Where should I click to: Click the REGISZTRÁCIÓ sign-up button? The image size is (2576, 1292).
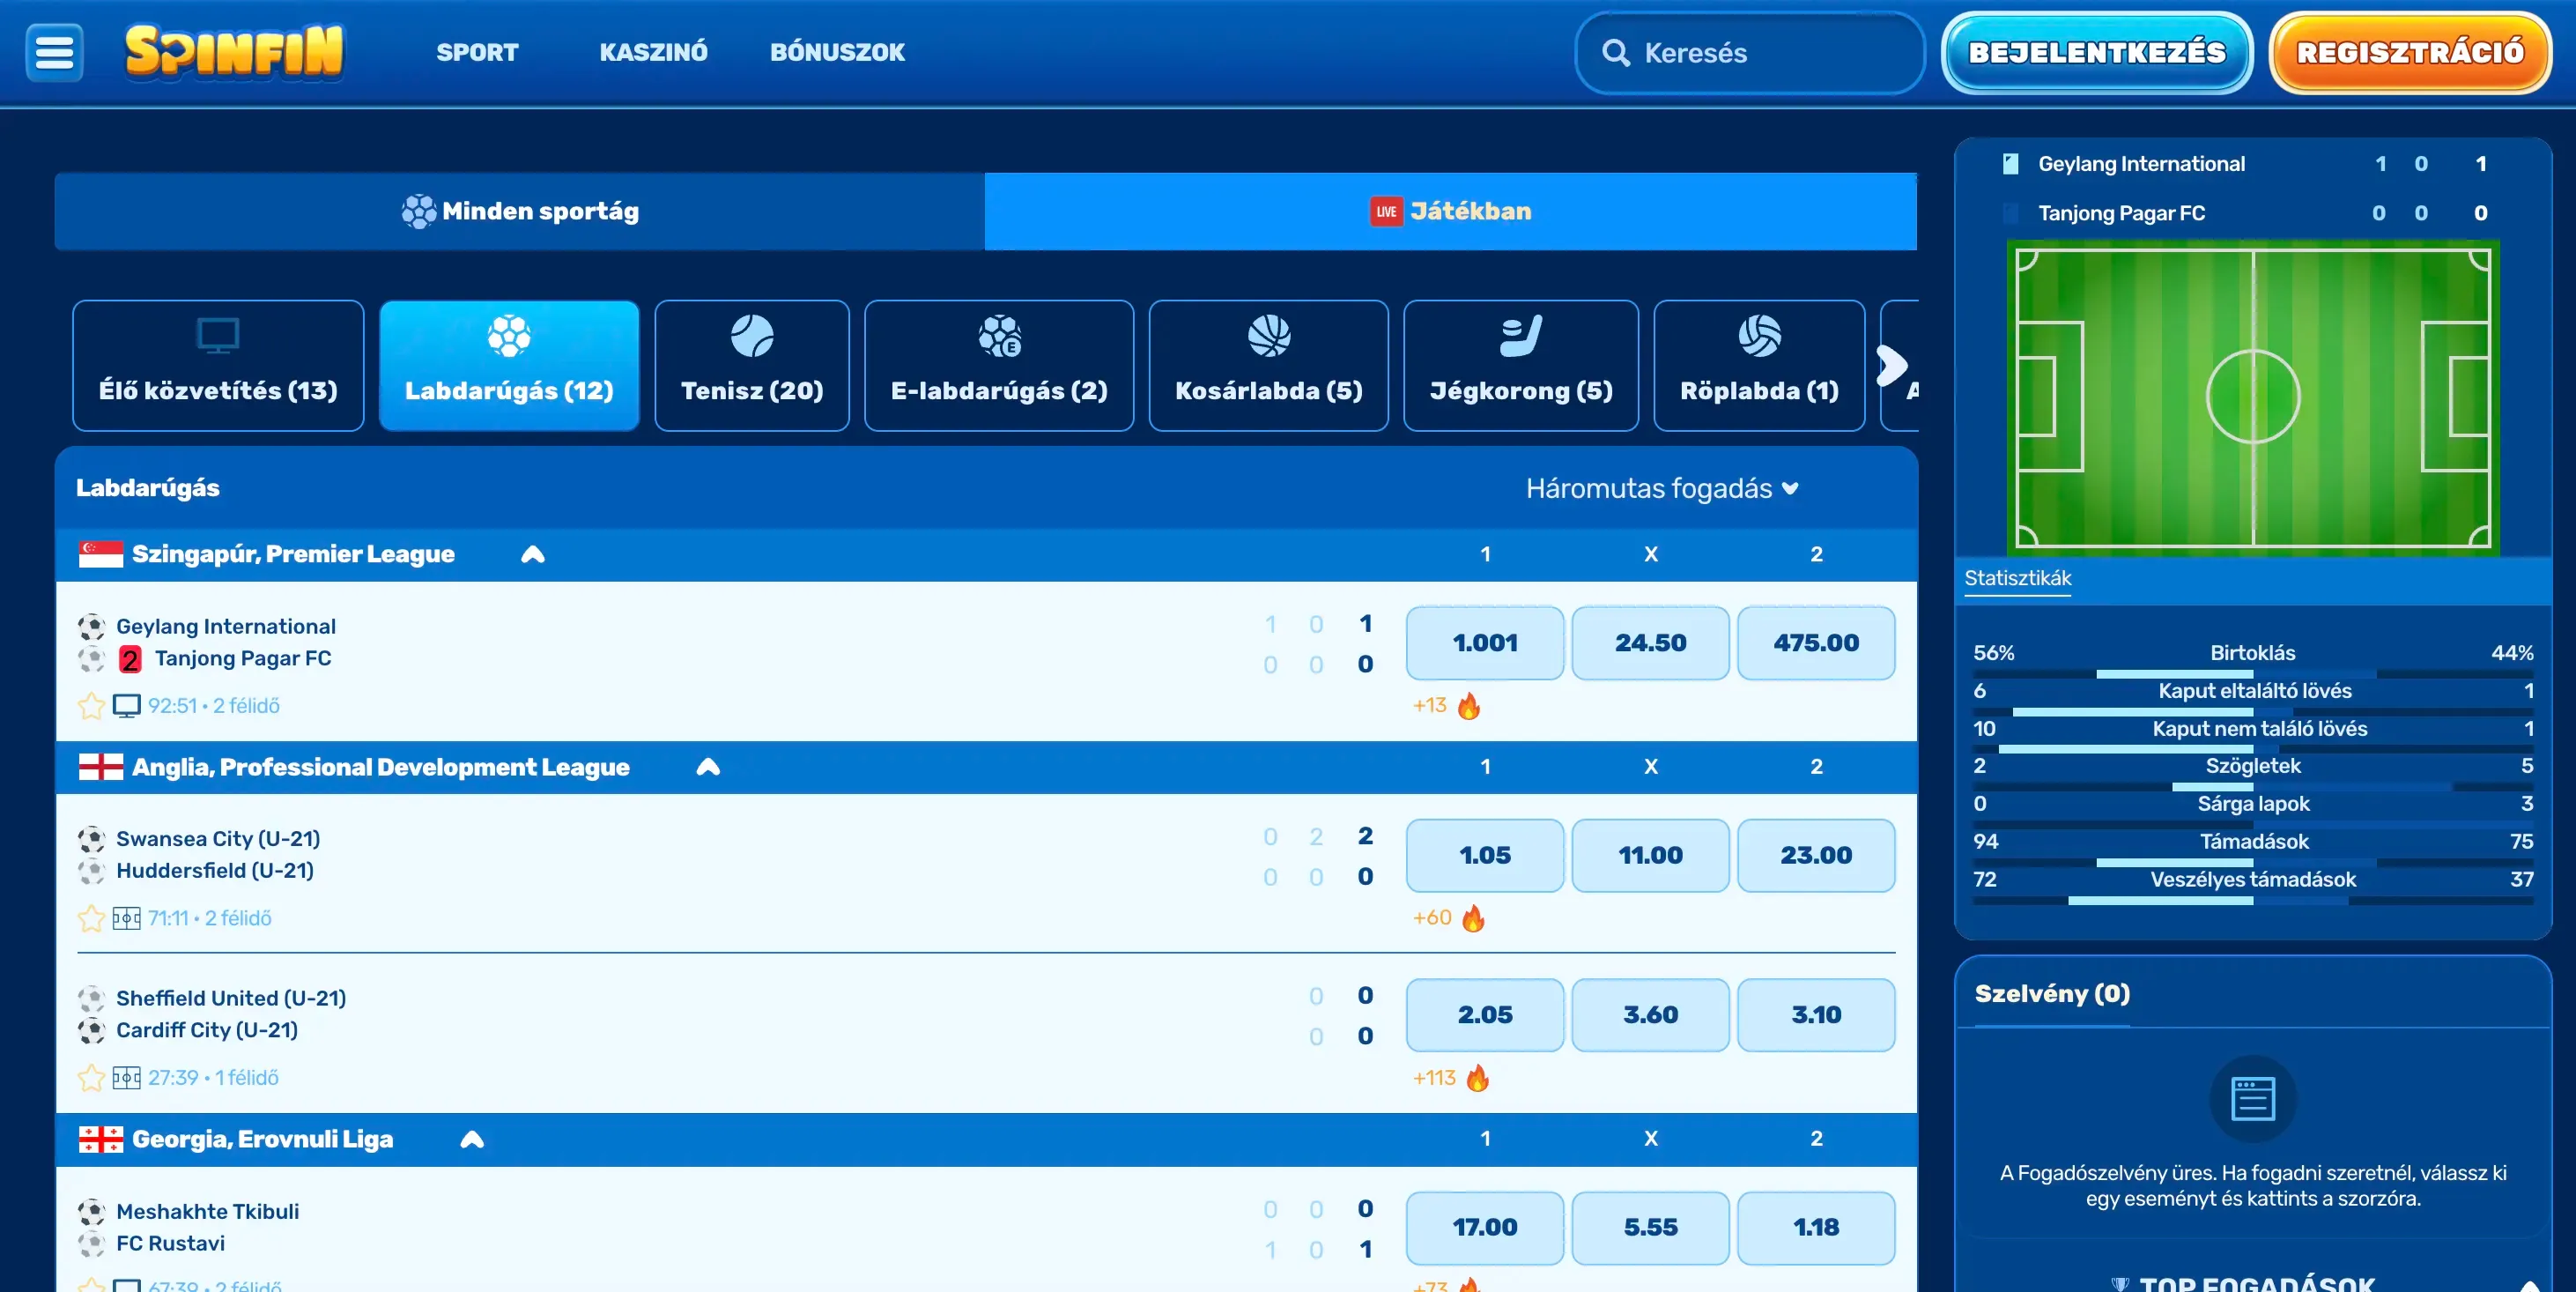pyautogui.click(x=2410, y=52)
